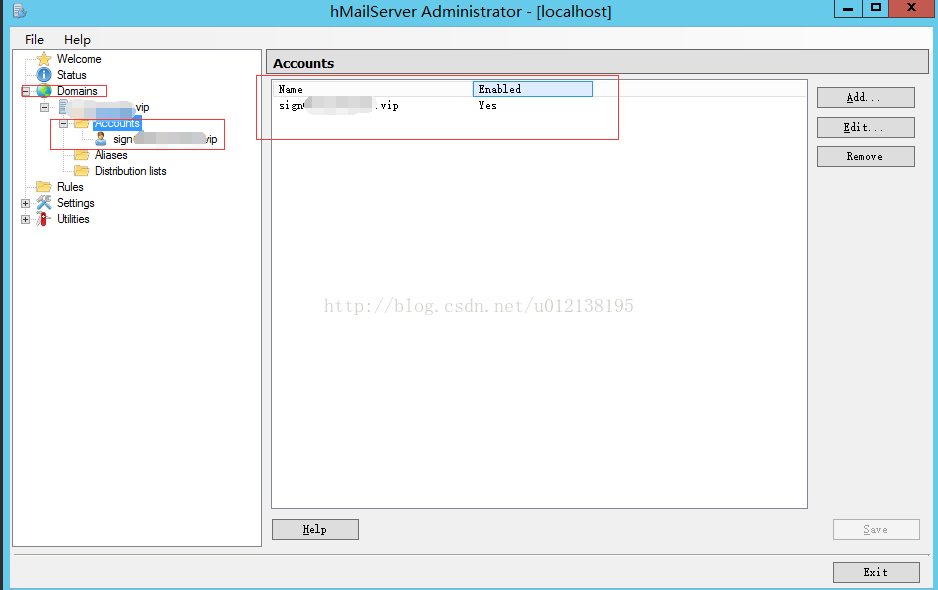Click the Remove button
Image resolution: width=938 pixels, height=590 pixels.
click(x=866, y=156)
